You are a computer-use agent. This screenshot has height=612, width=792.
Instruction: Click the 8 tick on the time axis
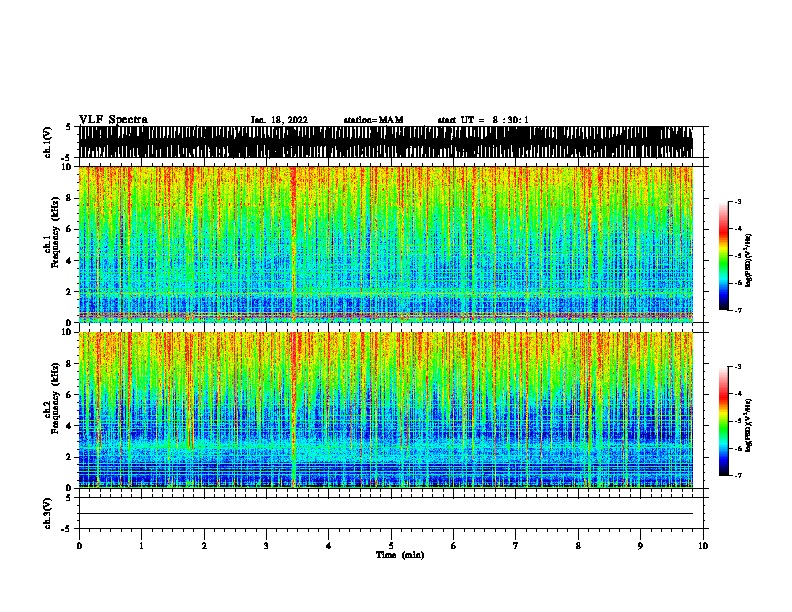coord(578,546)
